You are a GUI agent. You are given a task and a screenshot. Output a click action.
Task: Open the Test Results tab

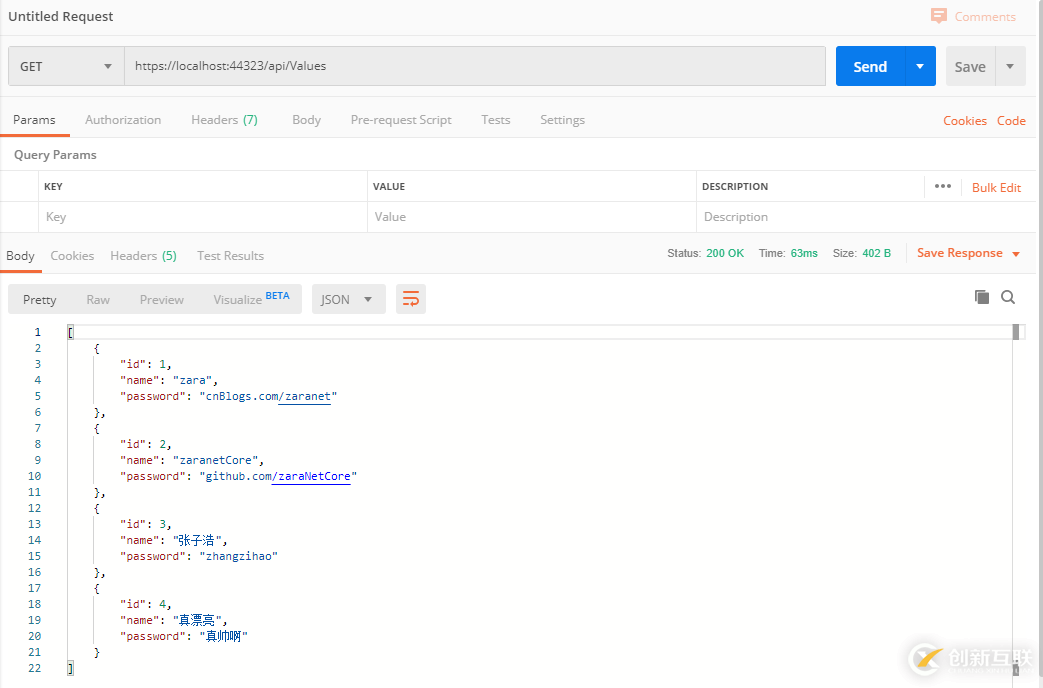230,256
